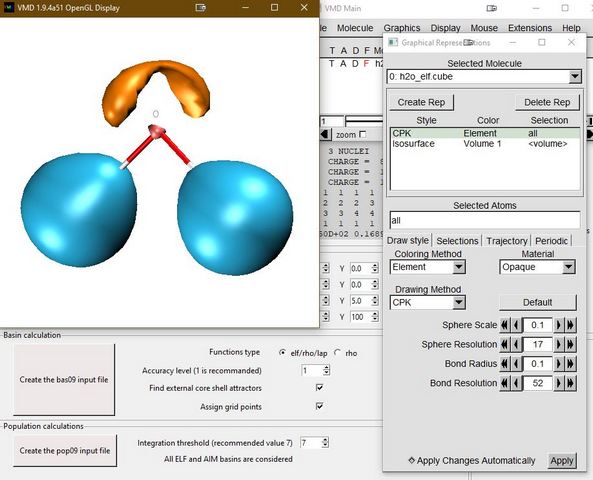The image size is (593, 480).
Task: Minimize the VMD OpenGL Display window
Action: click(245, 8)
